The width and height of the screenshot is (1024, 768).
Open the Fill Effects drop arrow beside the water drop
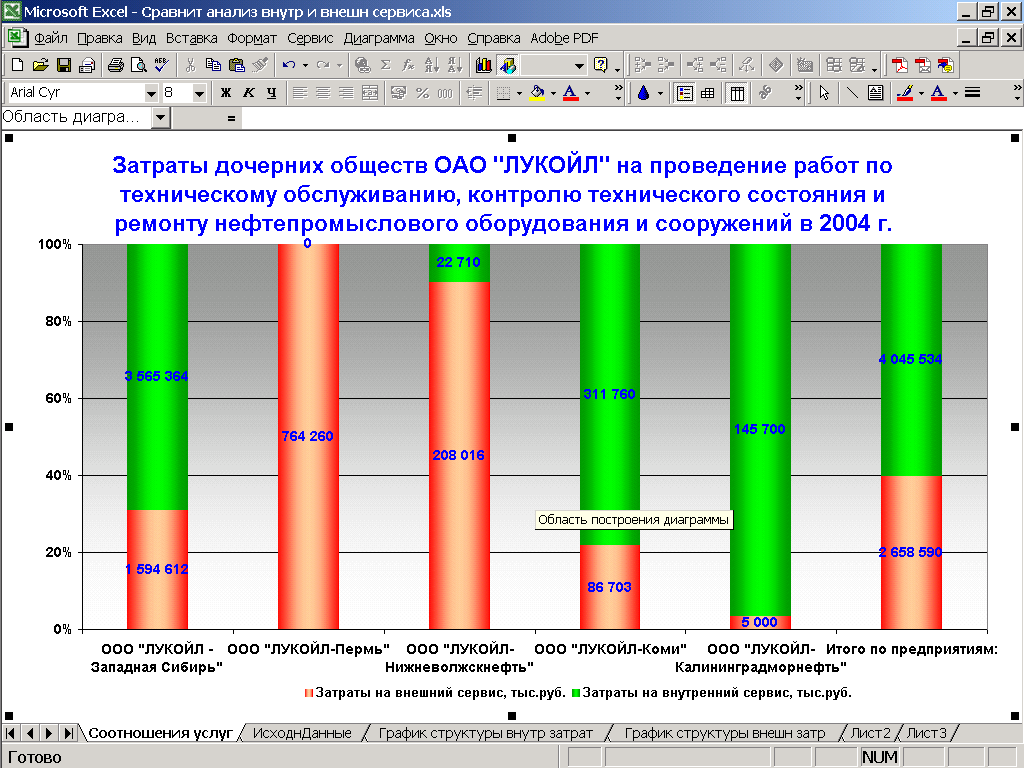pos(660,93)
